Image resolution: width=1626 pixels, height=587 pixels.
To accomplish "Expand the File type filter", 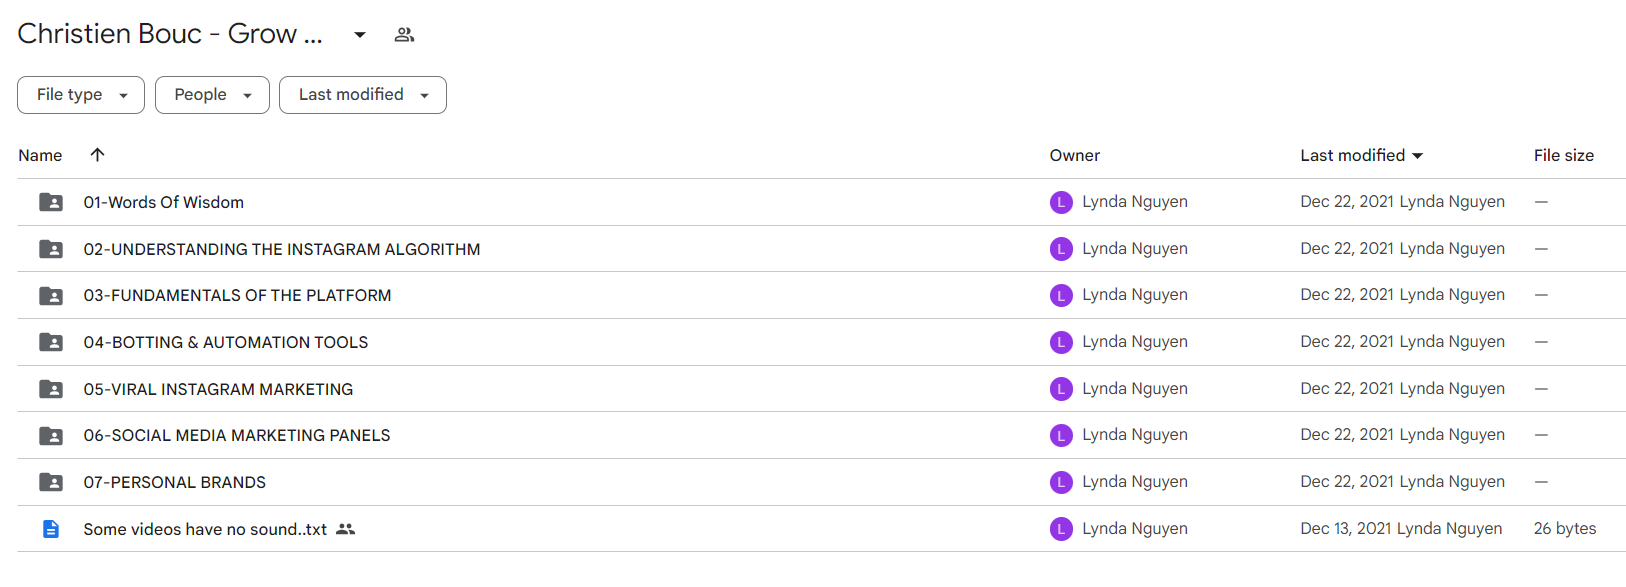I will (81, 95).
